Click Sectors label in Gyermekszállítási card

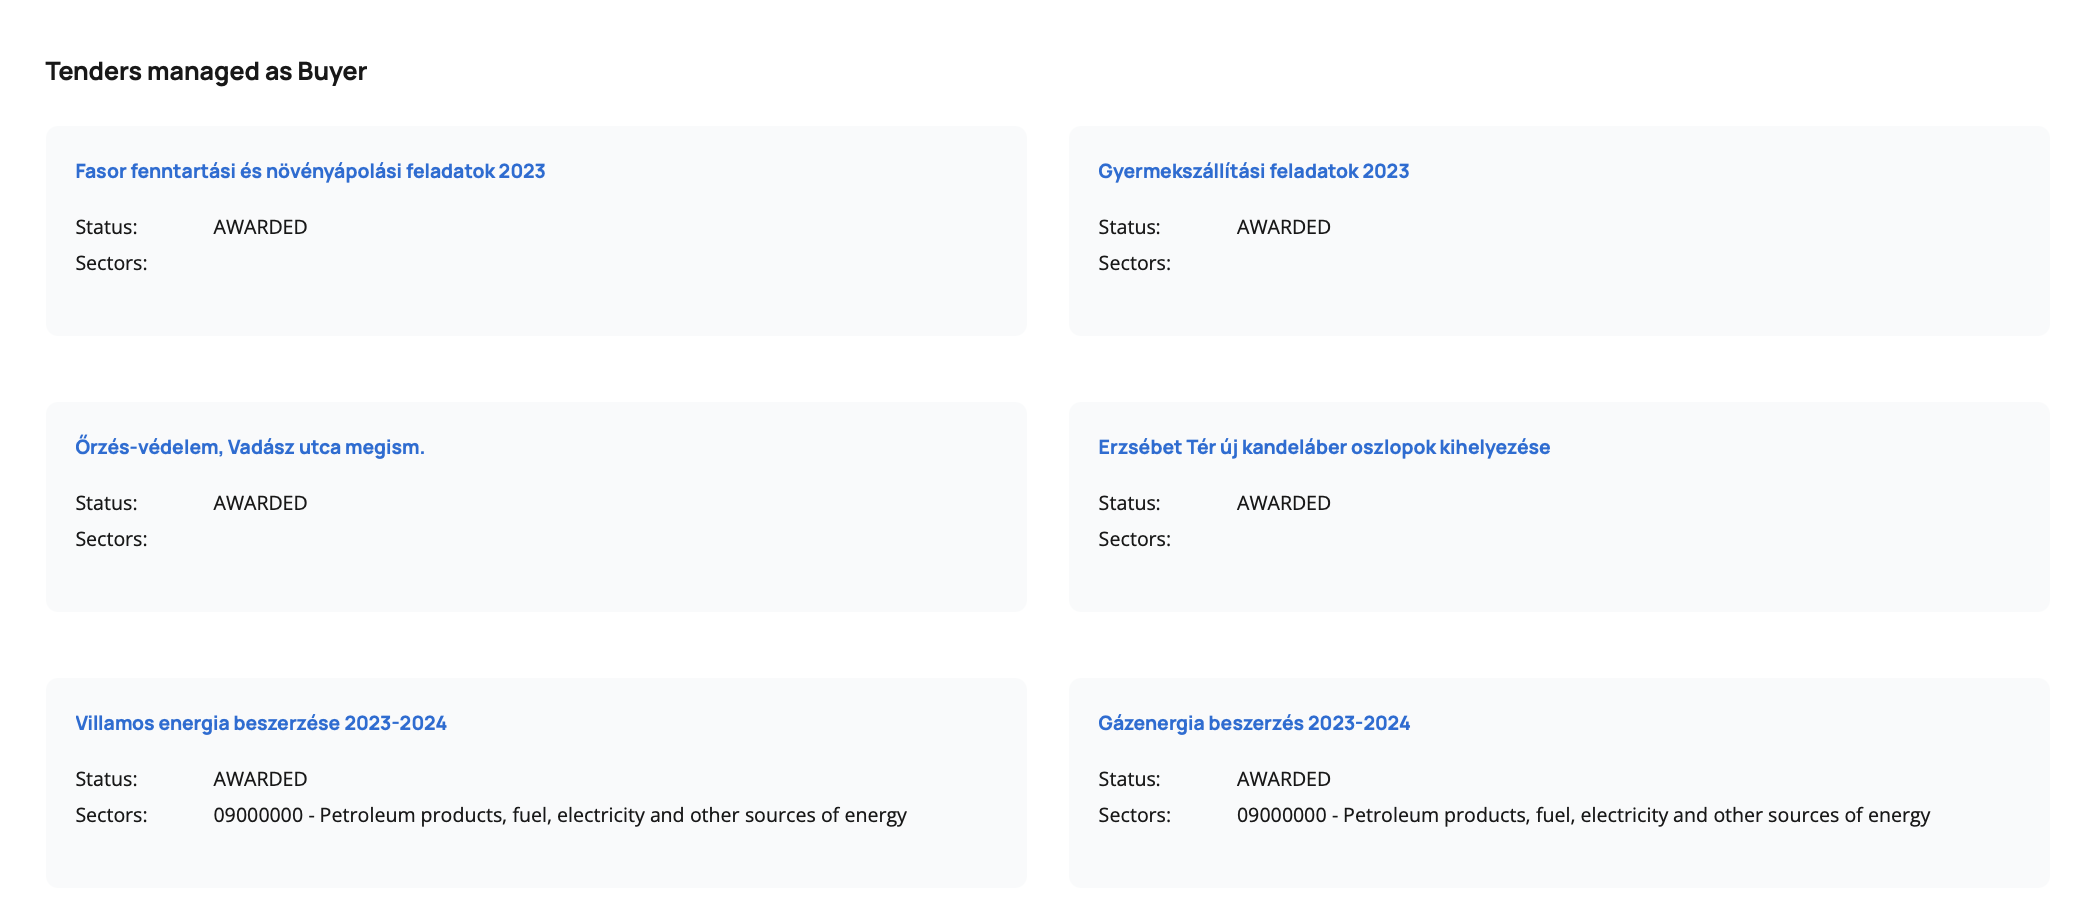(1134, 263)
